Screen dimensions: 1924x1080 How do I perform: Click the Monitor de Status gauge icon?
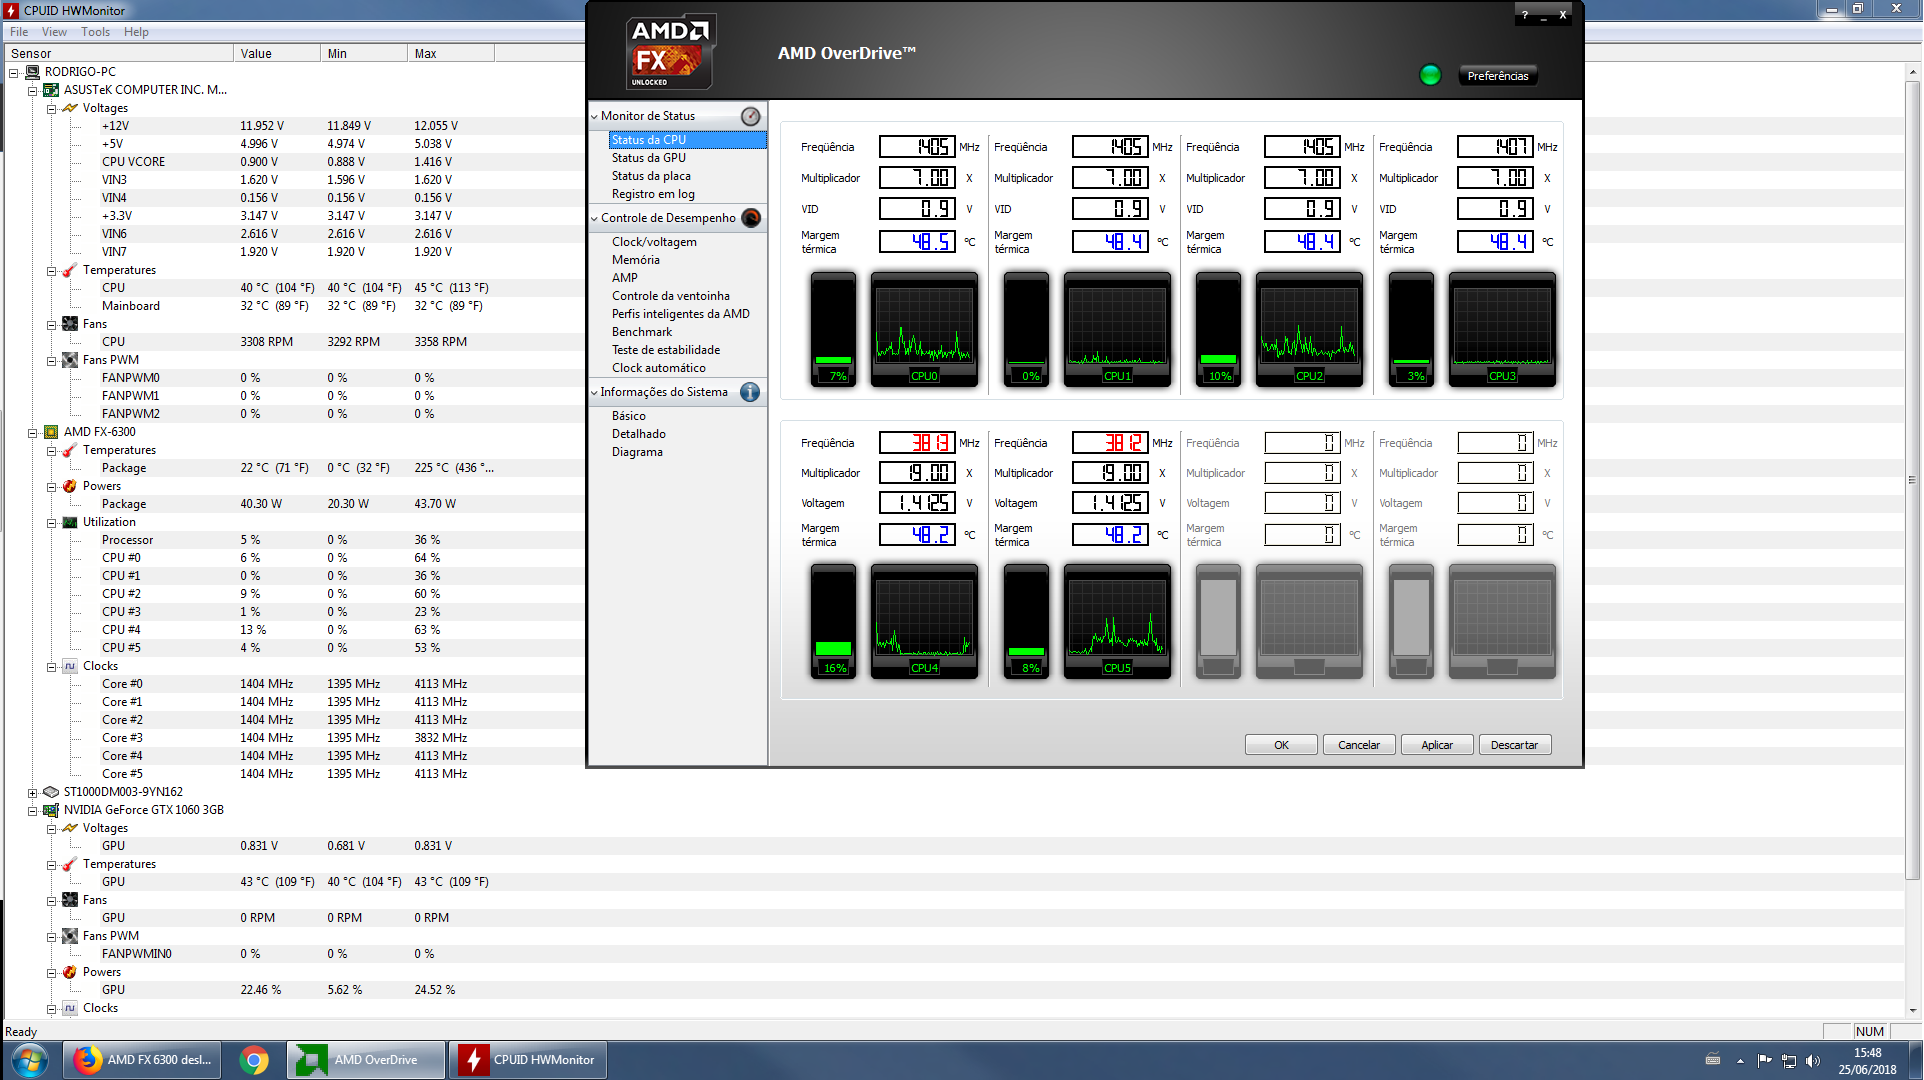(x=750, y=116)
